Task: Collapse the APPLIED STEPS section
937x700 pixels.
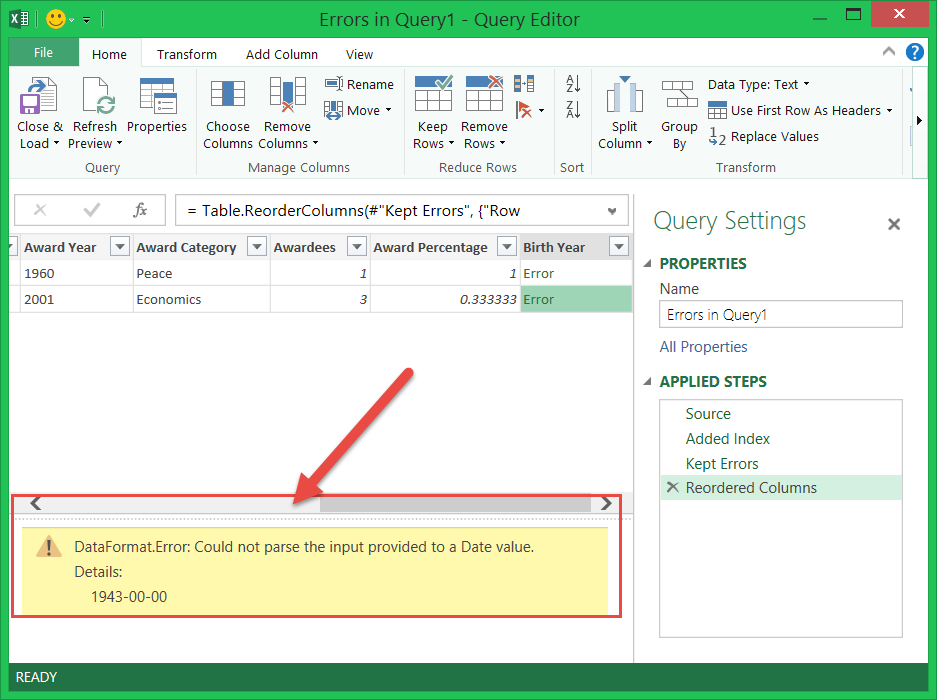Action: tap(646, 382)
